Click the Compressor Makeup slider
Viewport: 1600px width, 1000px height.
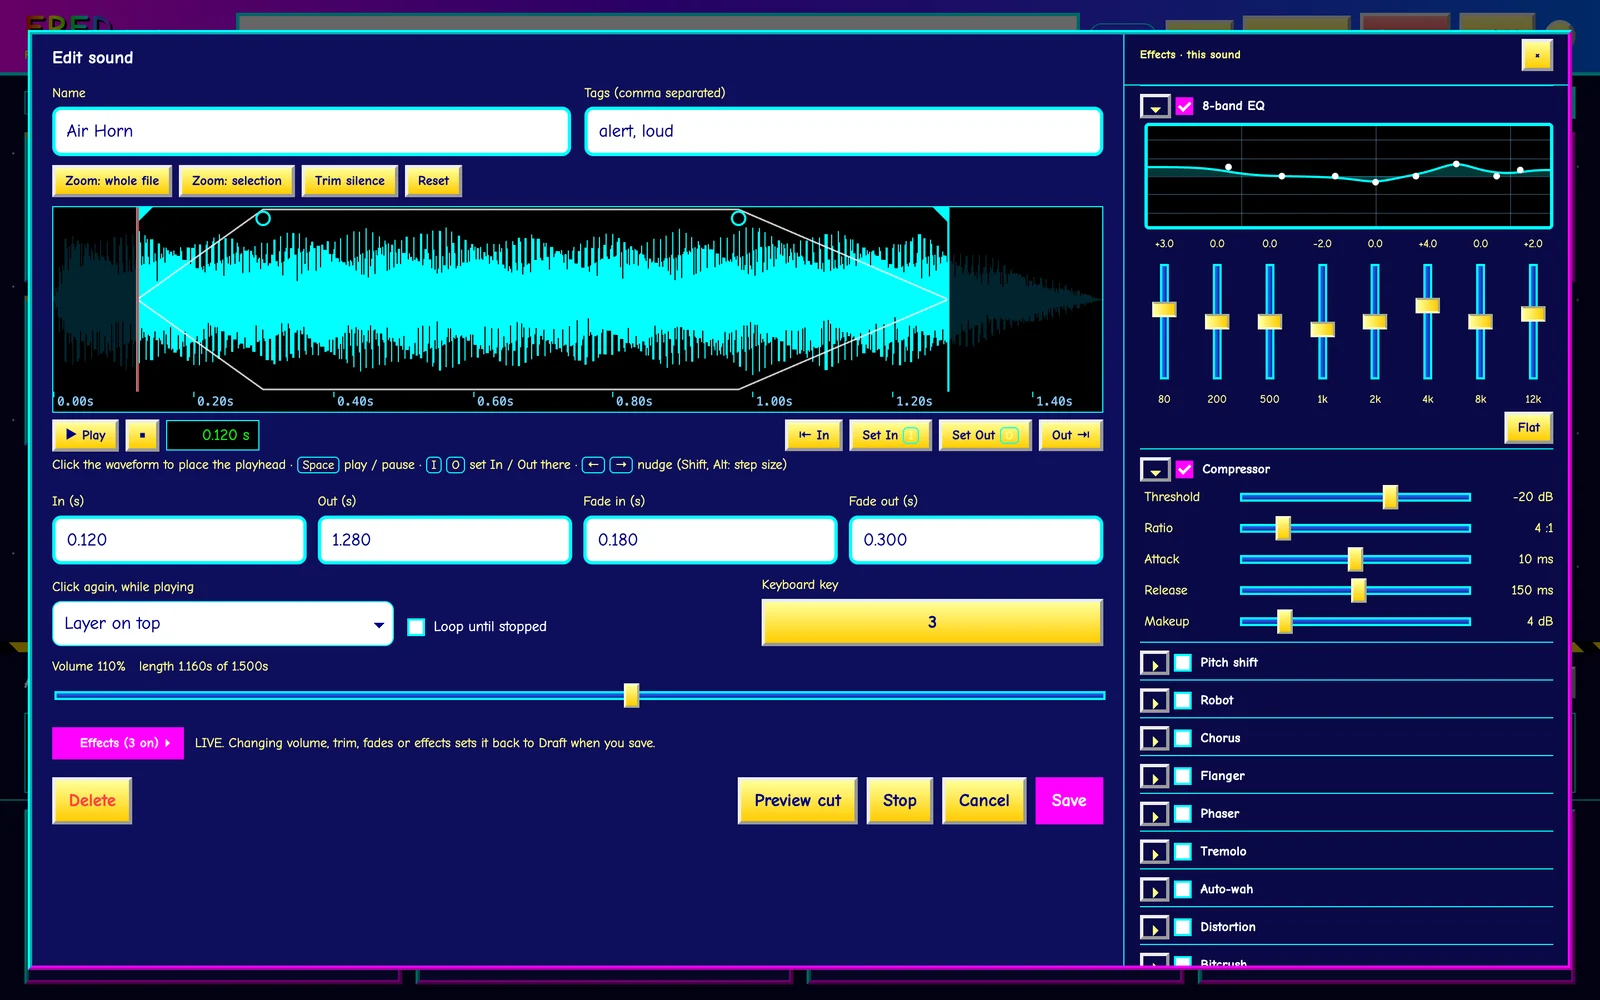point(1355,622)
